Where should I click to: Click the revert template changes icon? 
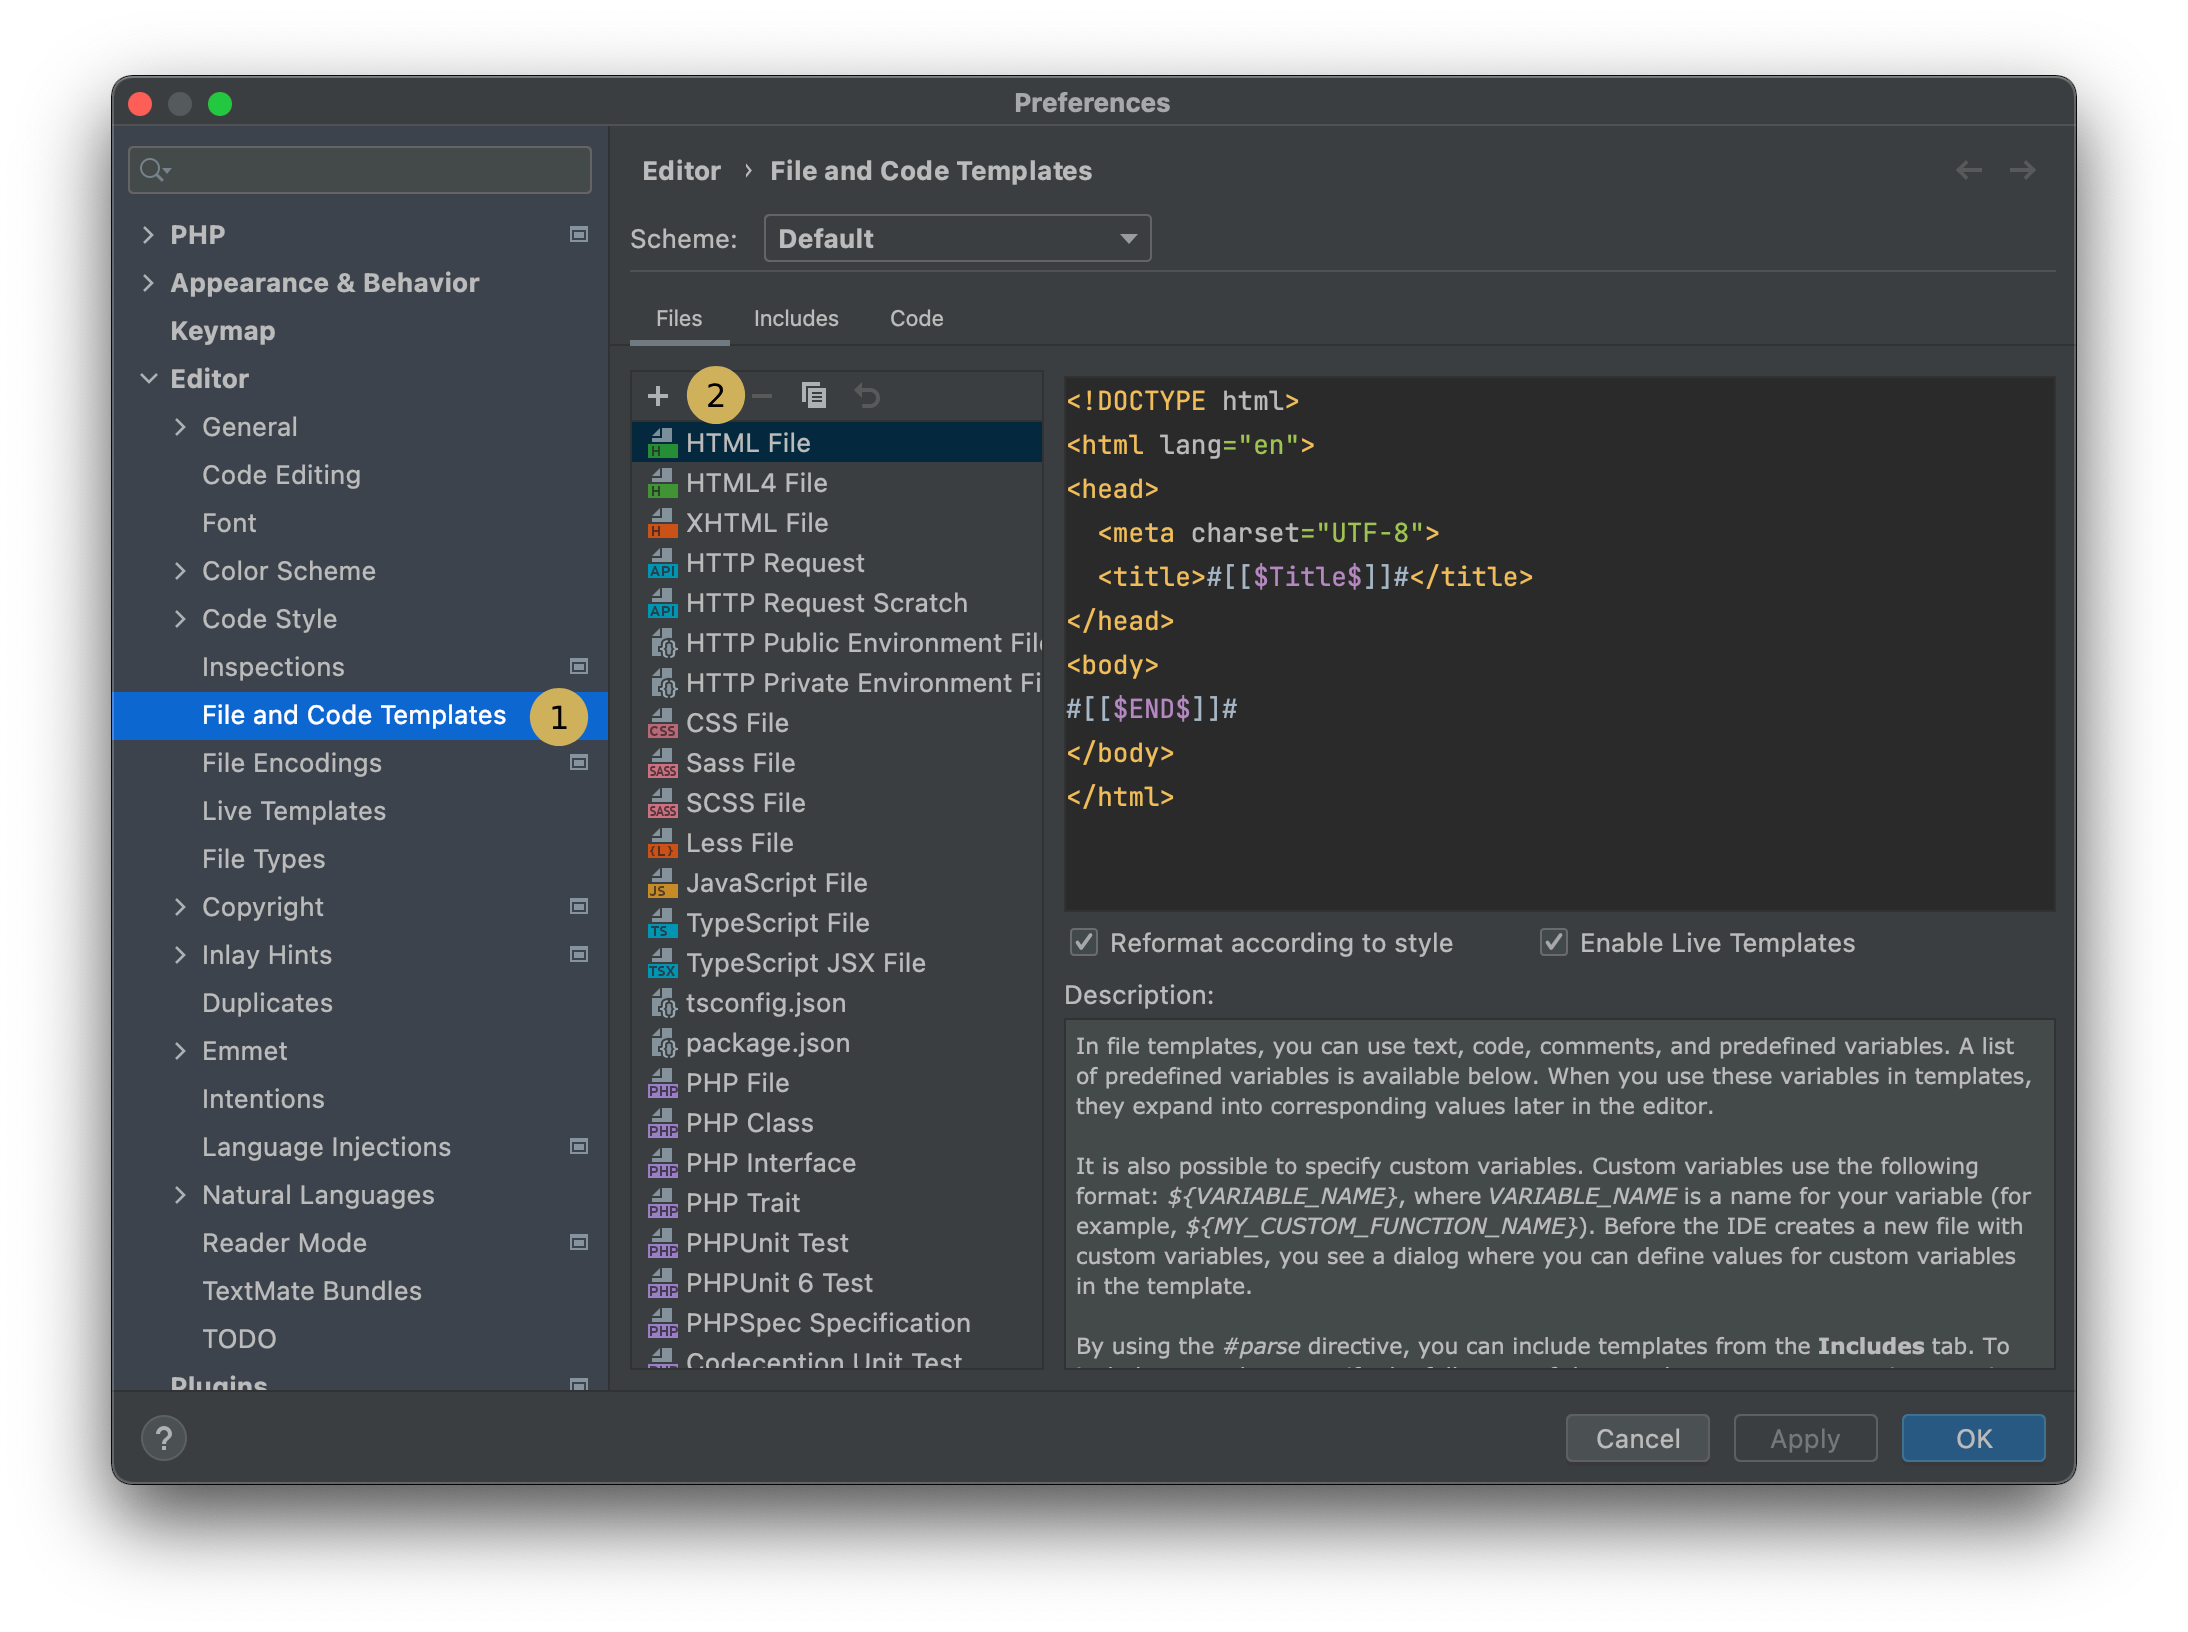click(x=868, y=396)
